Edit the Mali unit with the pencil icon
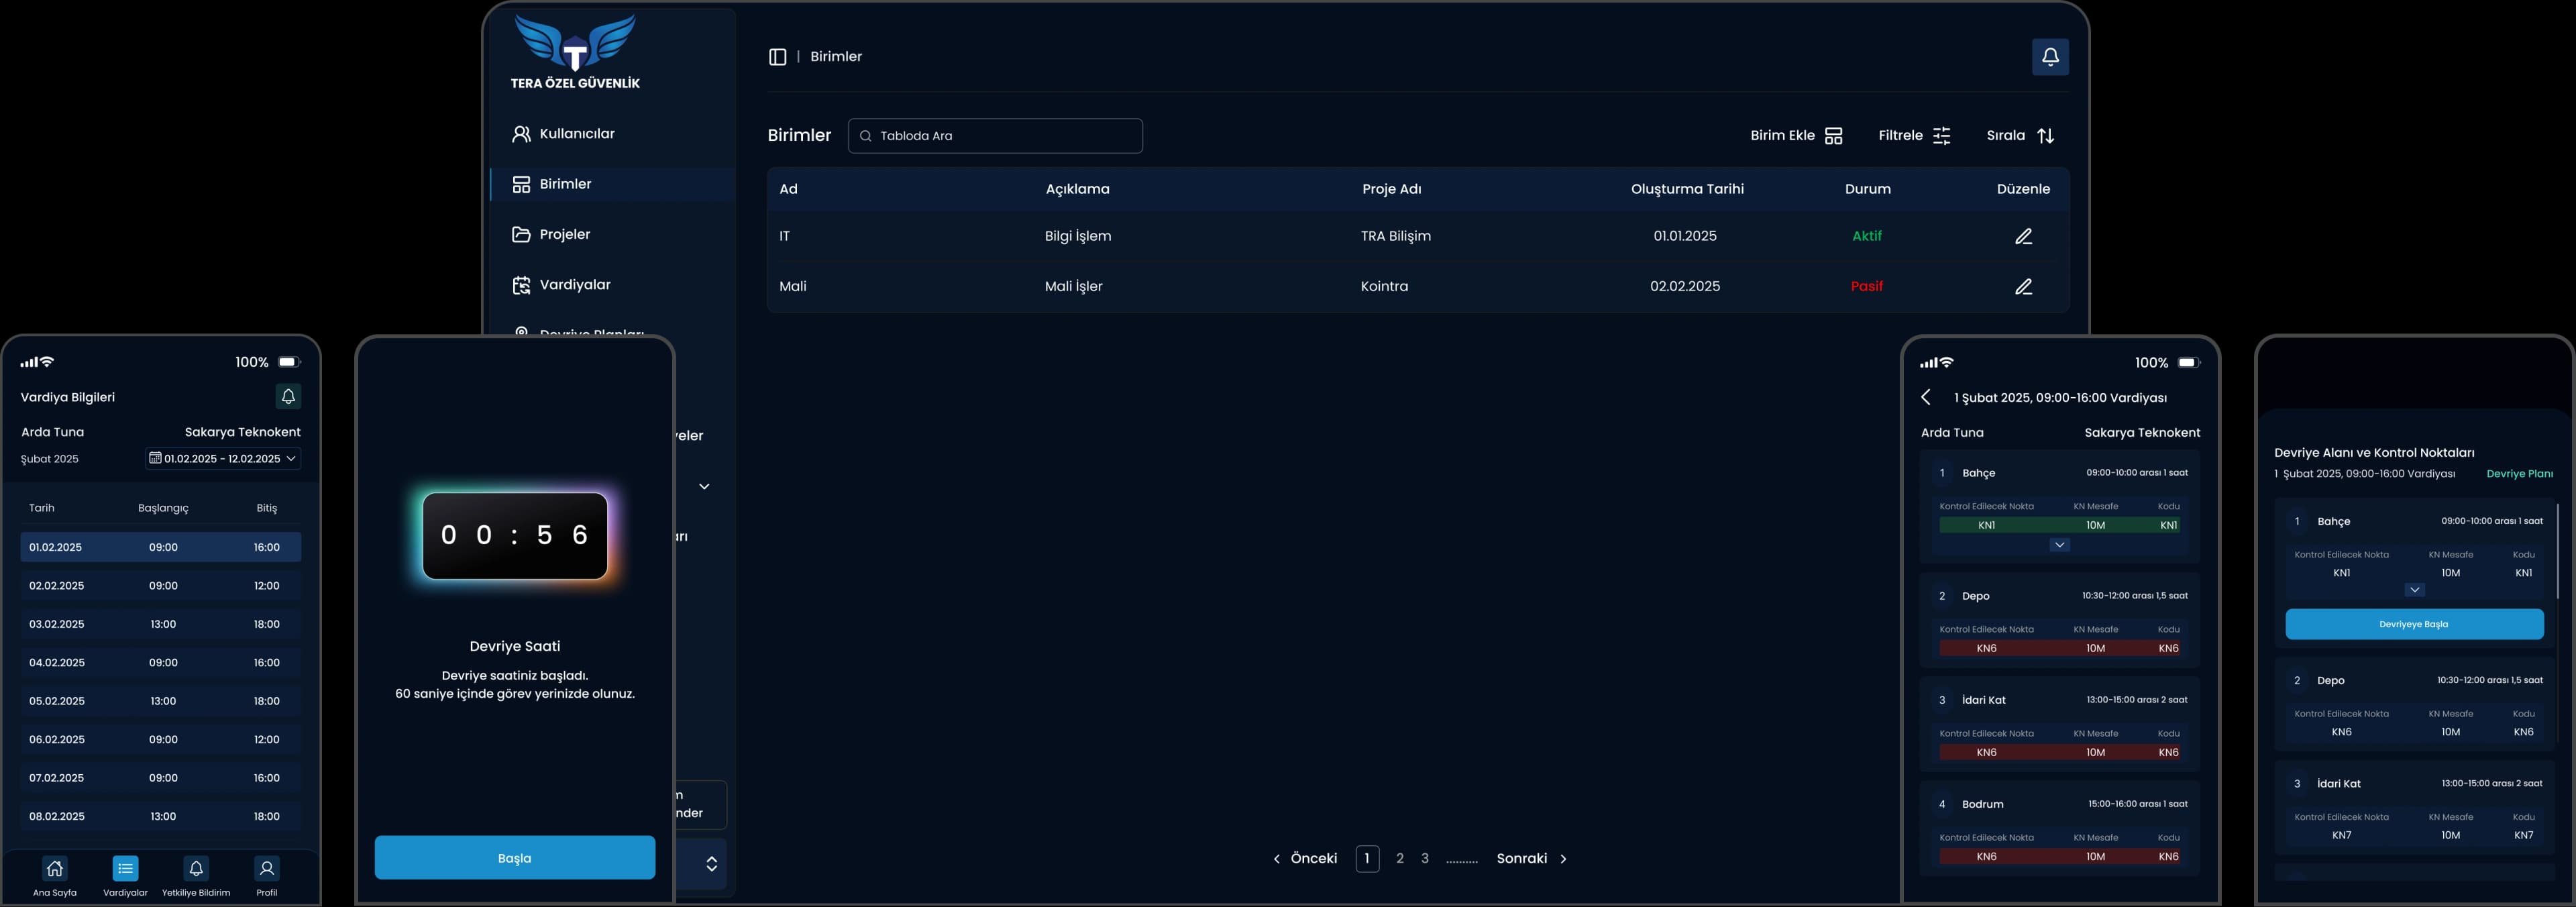The image size is (2576, 907). (2024, 286)
